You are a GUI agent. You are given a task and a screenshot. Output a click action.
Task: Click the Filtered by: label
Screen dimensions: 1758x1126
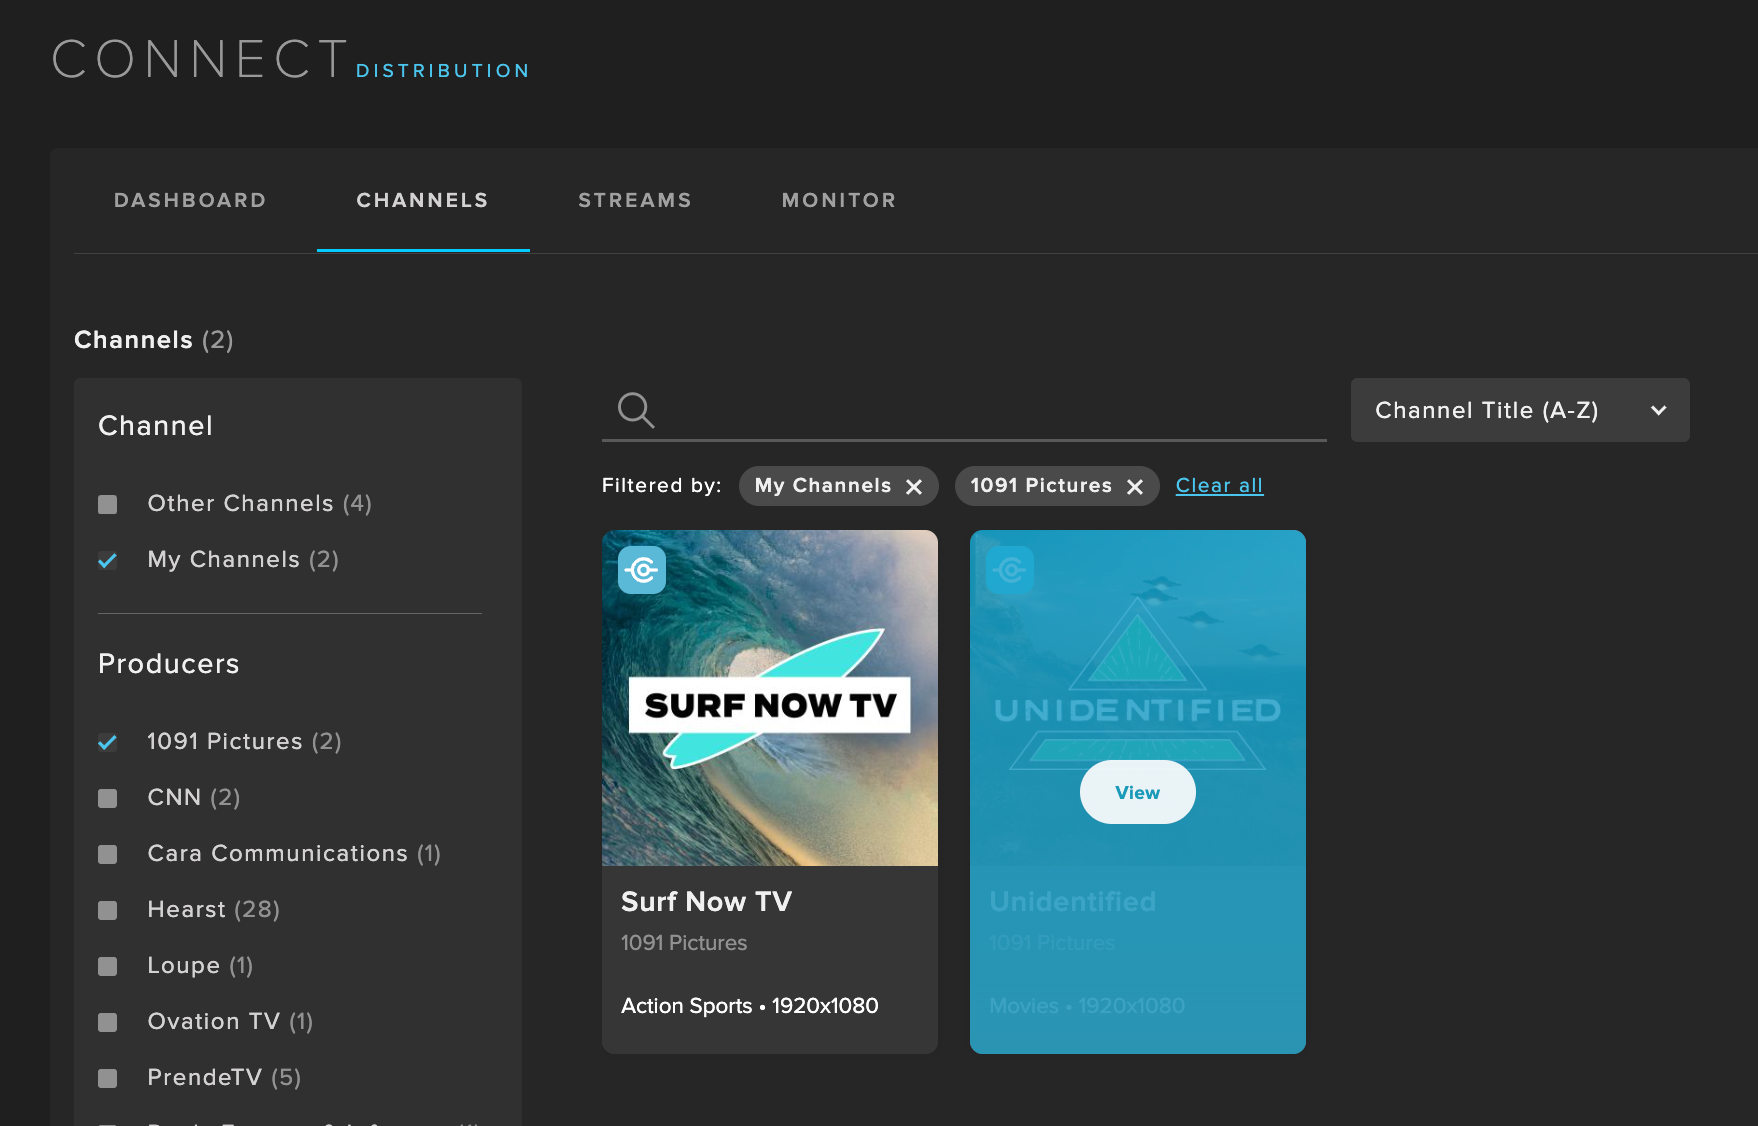[x=662, y=485]
